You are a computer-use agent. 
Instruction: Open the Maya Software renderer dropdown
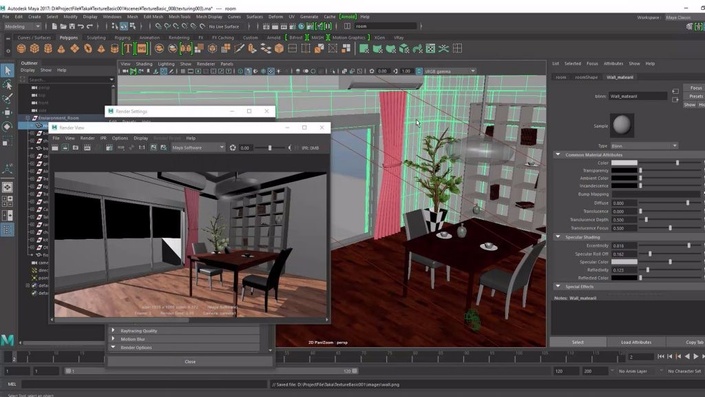click(198, 147)
